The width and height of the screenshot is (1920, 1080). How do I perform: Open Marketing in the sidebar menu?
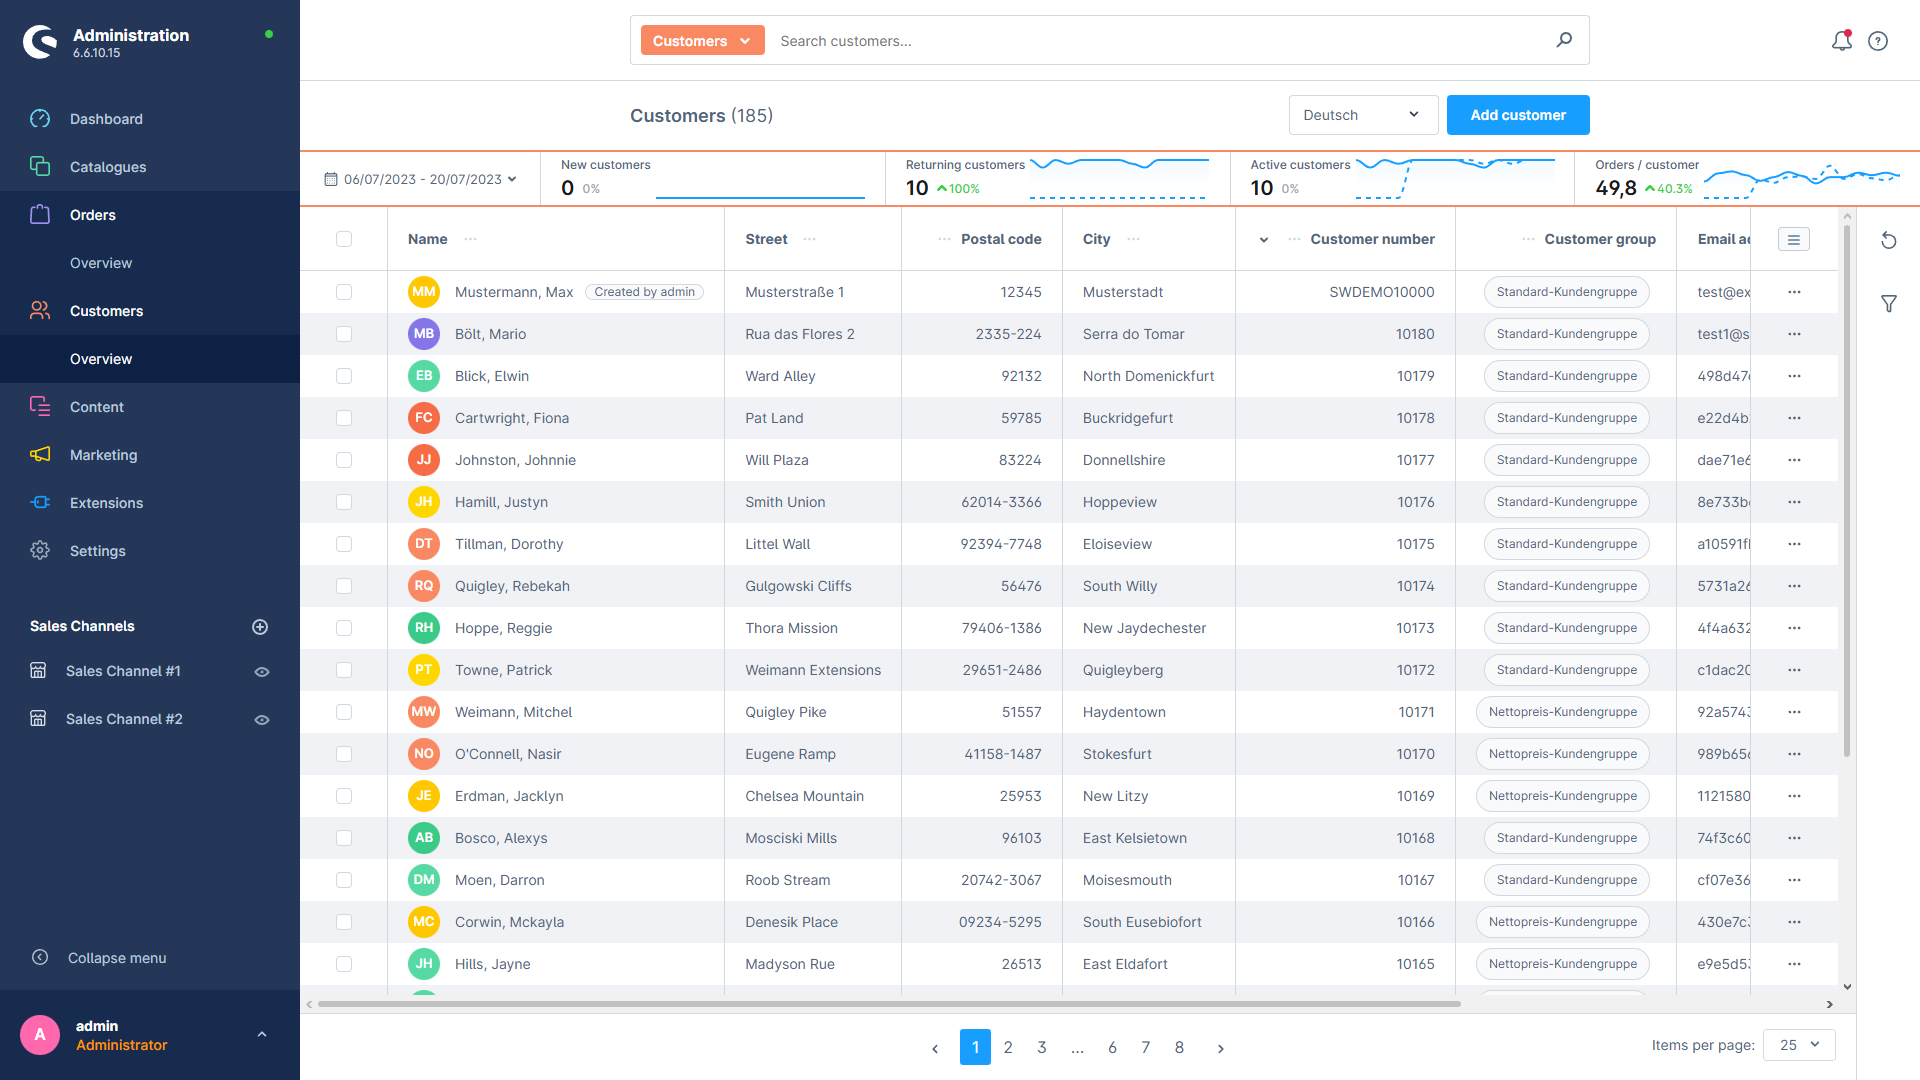pos(104,455)
